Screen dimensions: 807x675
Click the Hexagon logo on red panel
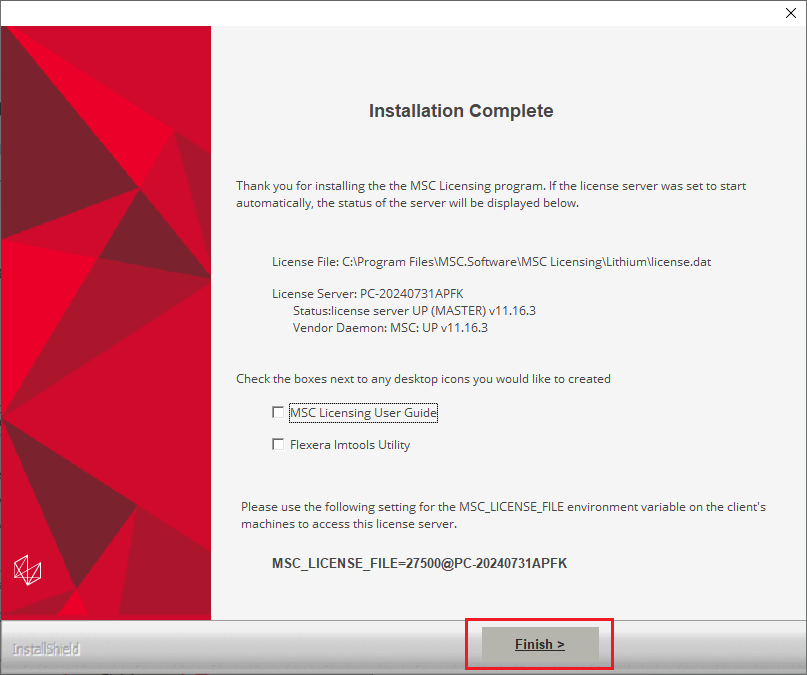(27, 570)
